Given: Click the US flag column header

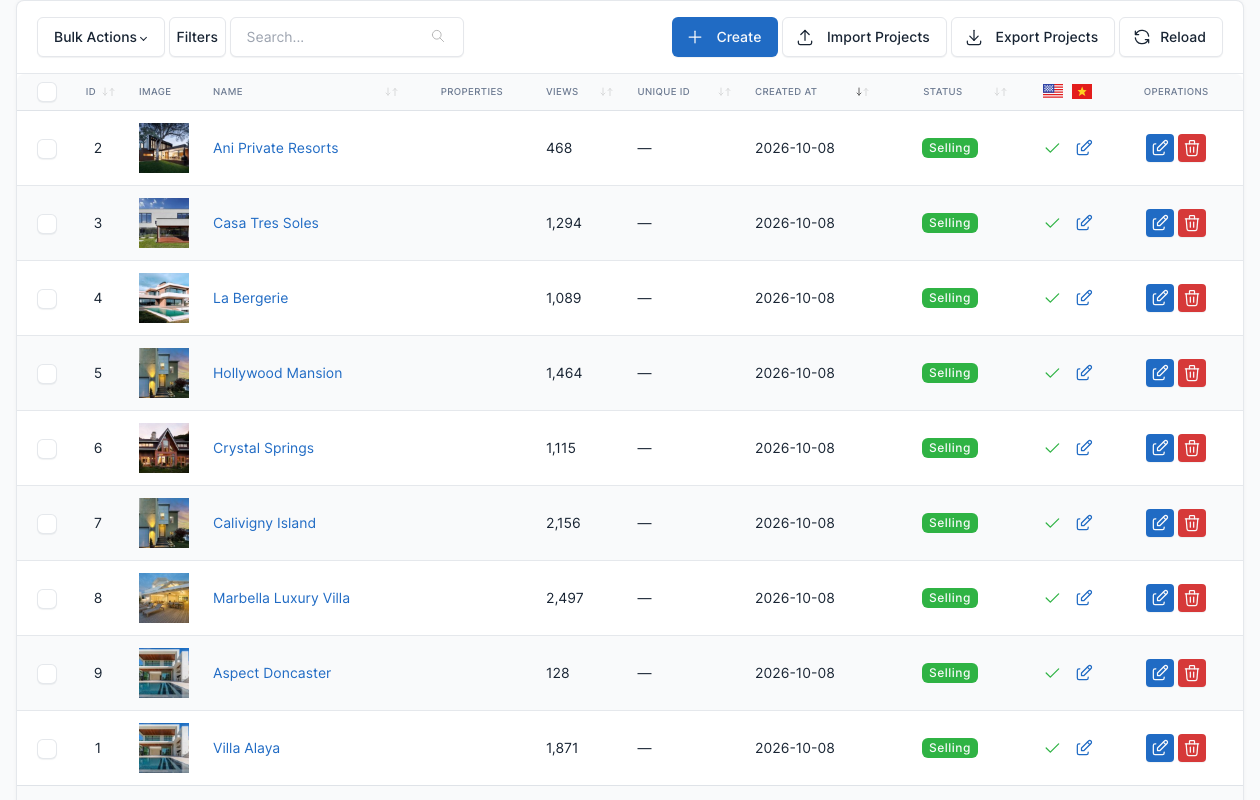Looking at the screenshot, I should (x=1053, y=91).
